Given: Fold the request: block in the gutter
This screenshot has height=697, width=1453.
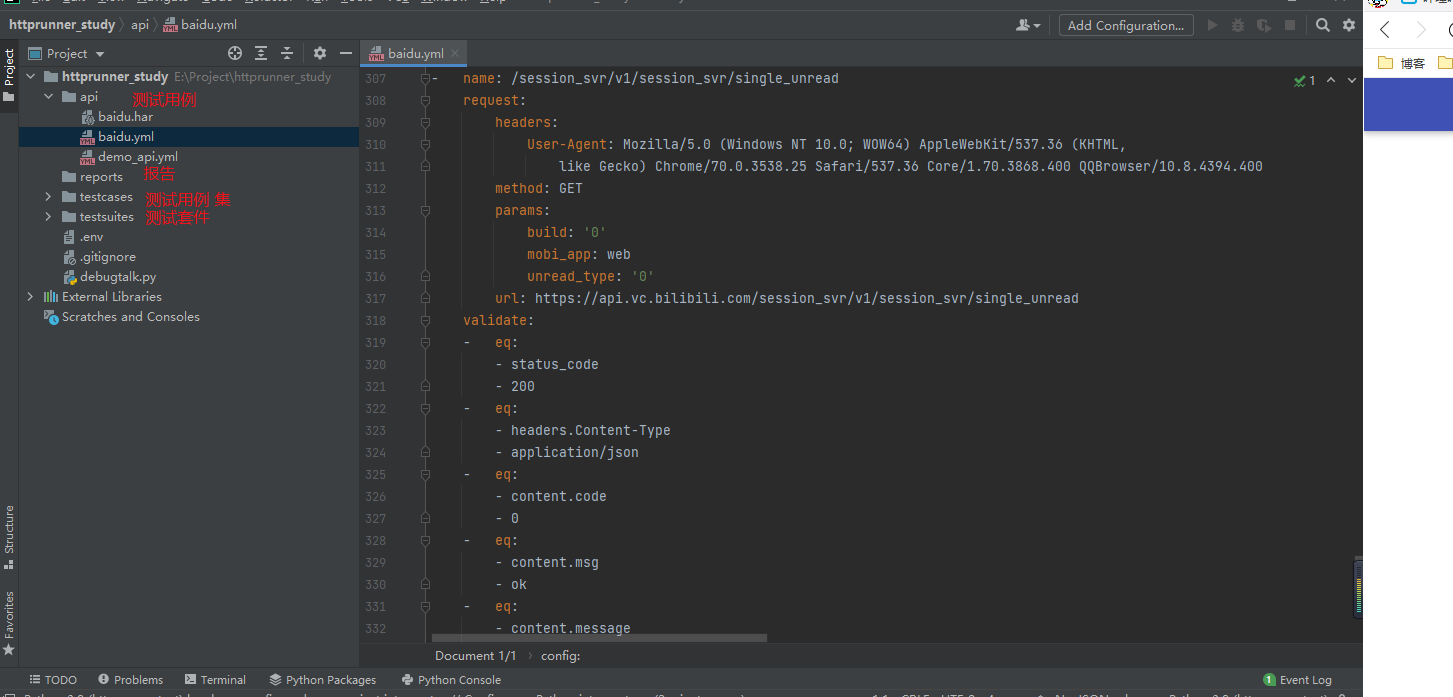Looking at the screenshot, I should 425,100.
